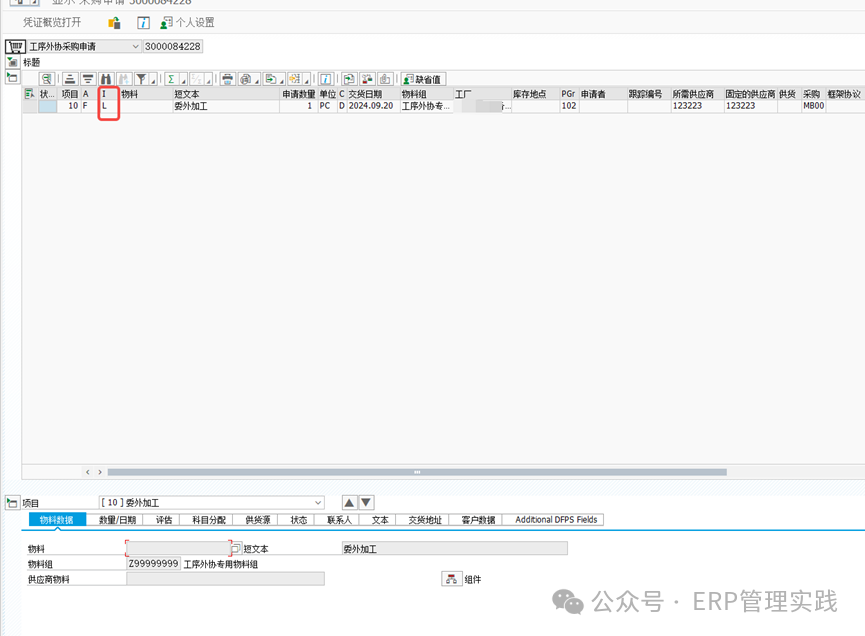Click the next item down arrow button
The image size is (865, 636).
(366, 503)
